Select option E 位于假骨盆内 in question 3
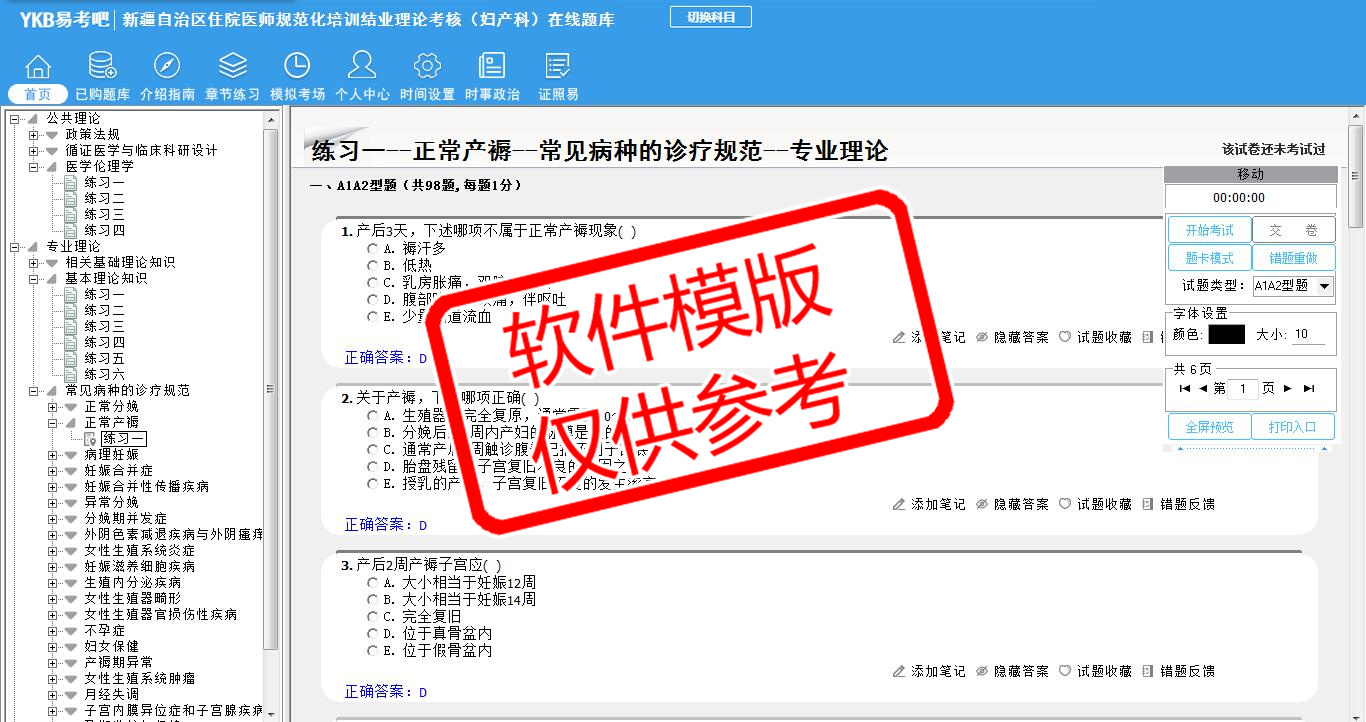1366x722 pixels. click(x=373, y=651)
